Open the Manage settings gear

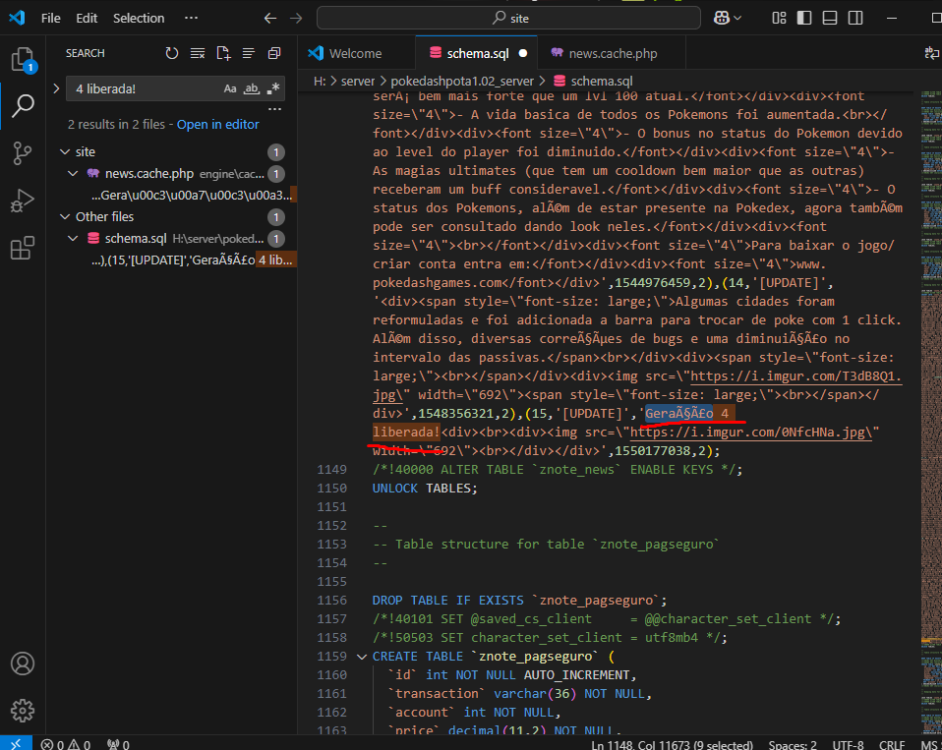coord(22,711)
